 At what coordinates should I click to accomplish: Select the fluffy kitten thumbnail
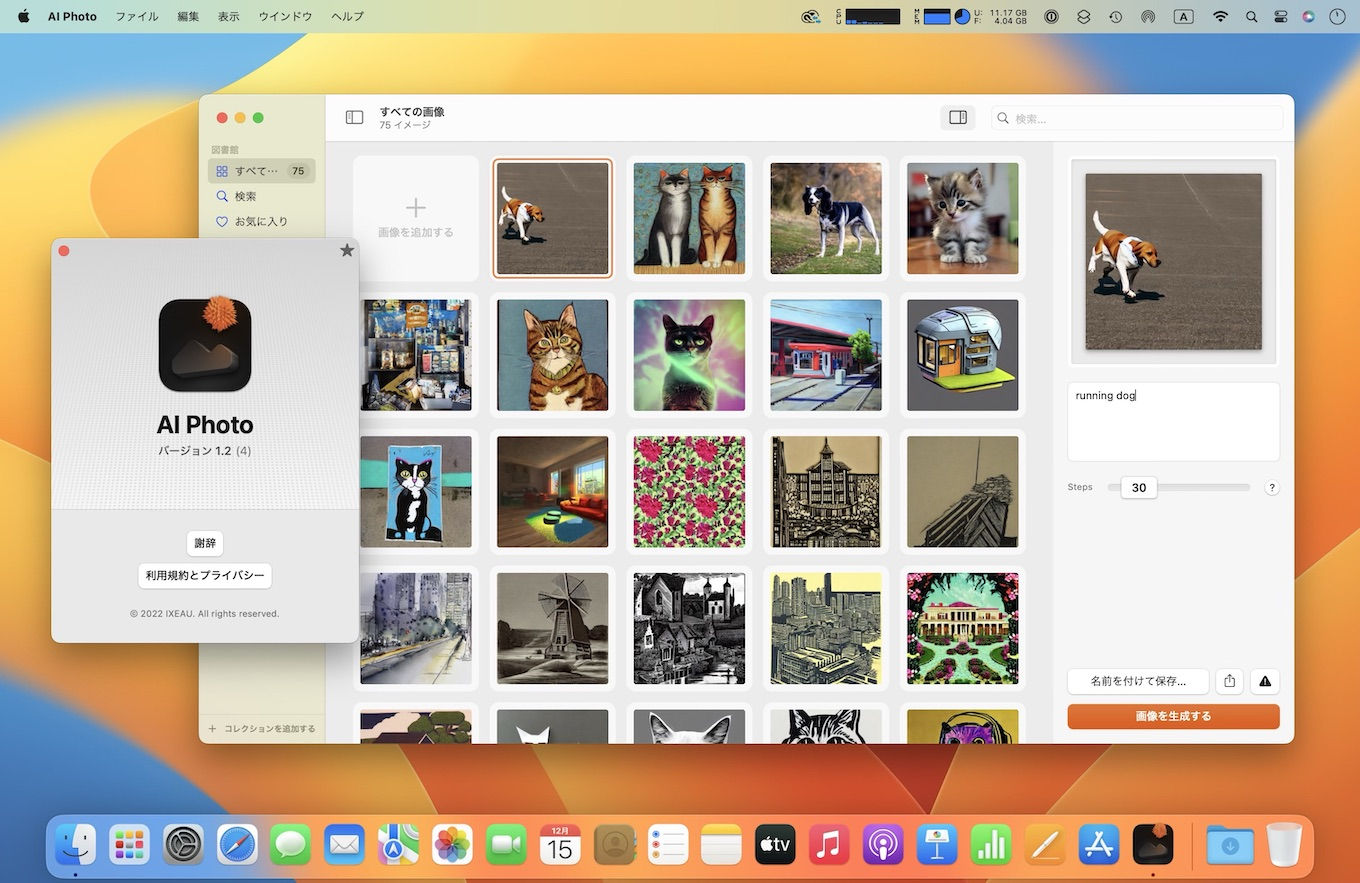tap(963, 218)
